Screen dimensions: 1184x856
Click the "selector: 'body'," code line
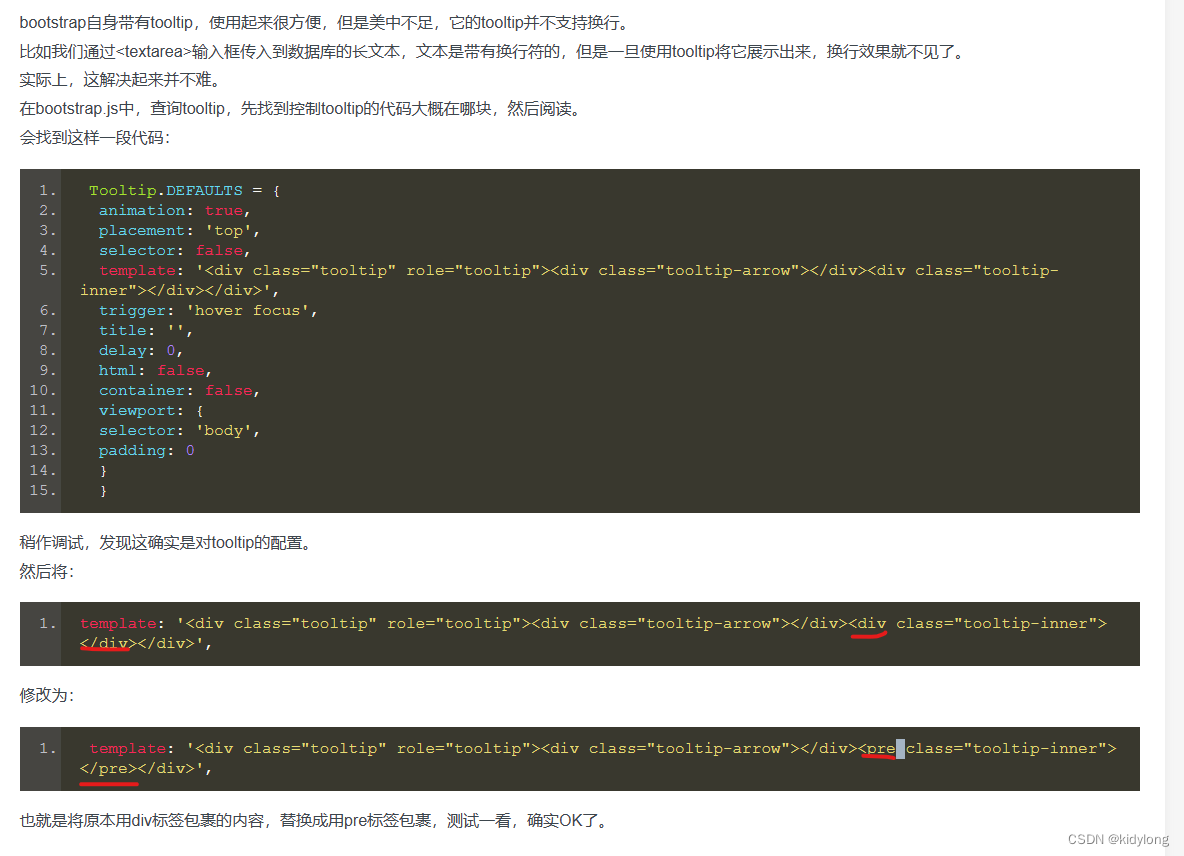click(x=179, y=430)
